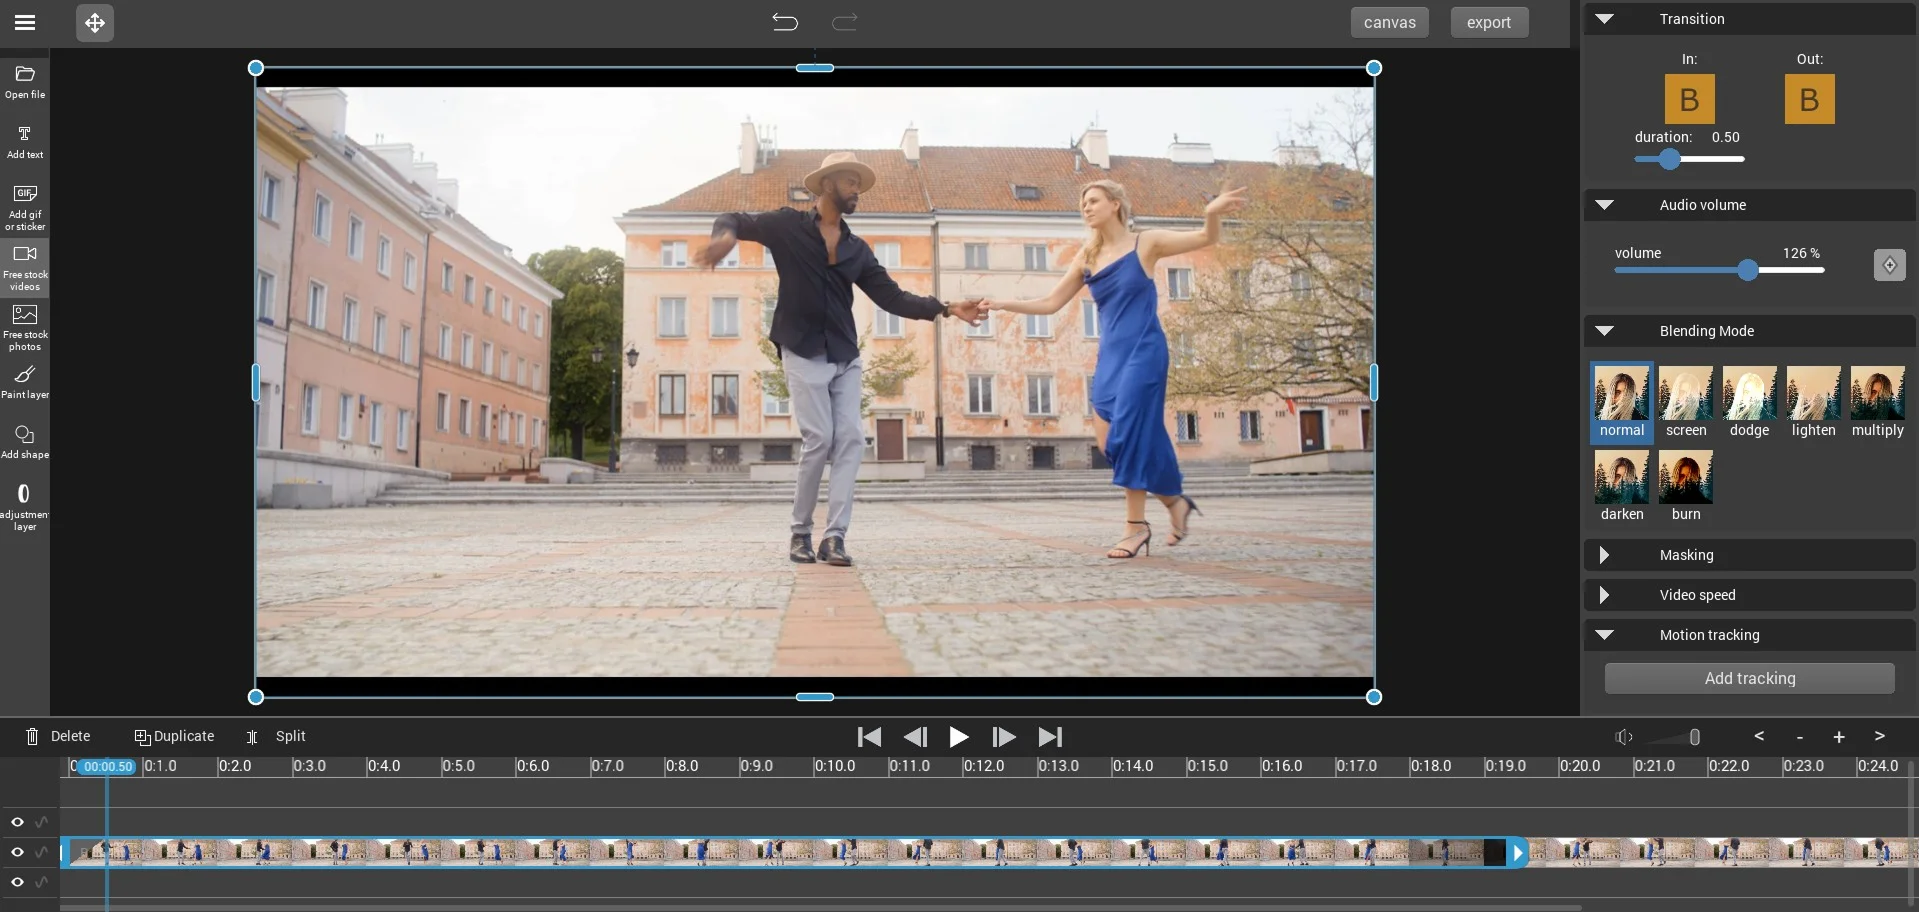Duplicate the selected clip
The image size is (1919, 912).
point(174,736)
